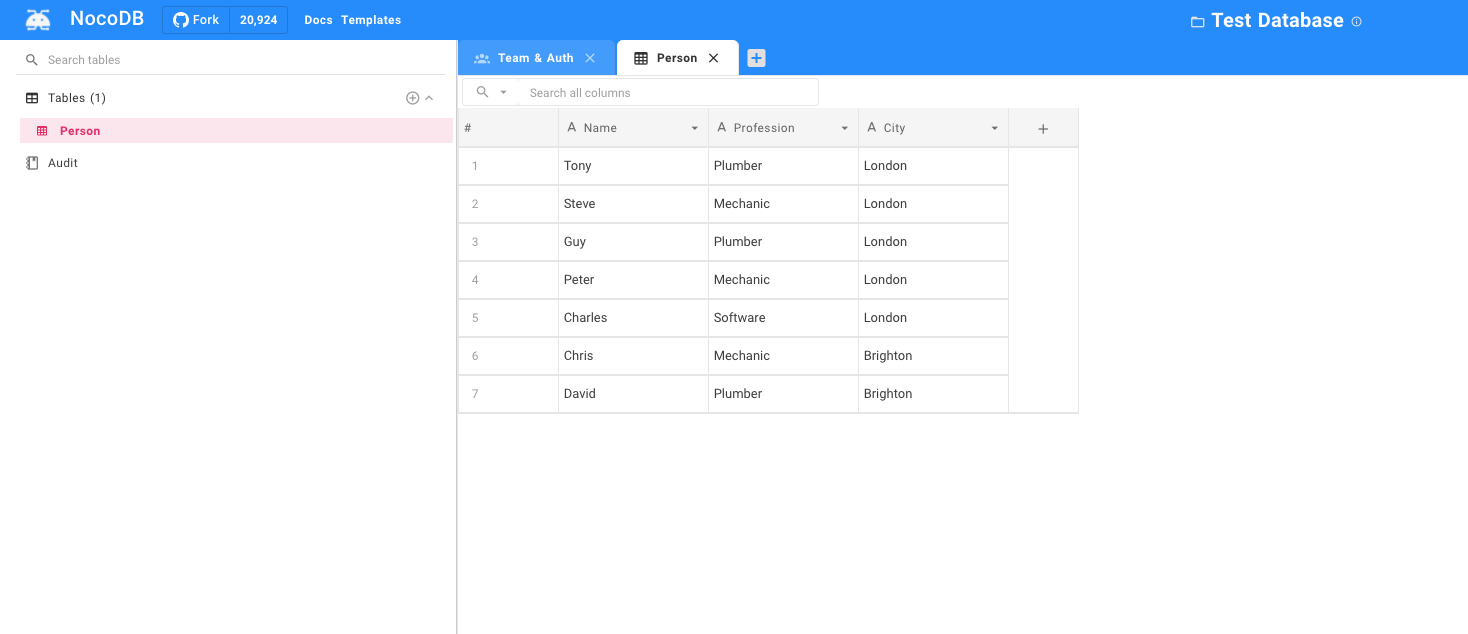Click Steve's Mechanic profession cell
This screenshot has width=1468, height=634.
click(x=783, y=204)
